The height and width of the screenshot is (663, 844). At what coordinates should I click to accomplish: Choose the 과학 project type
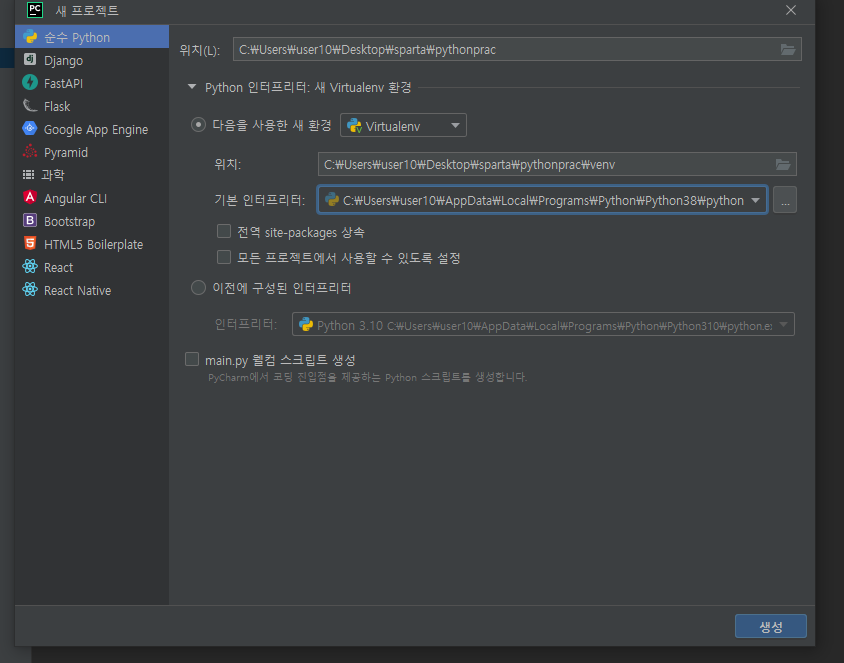pos(92,175)
